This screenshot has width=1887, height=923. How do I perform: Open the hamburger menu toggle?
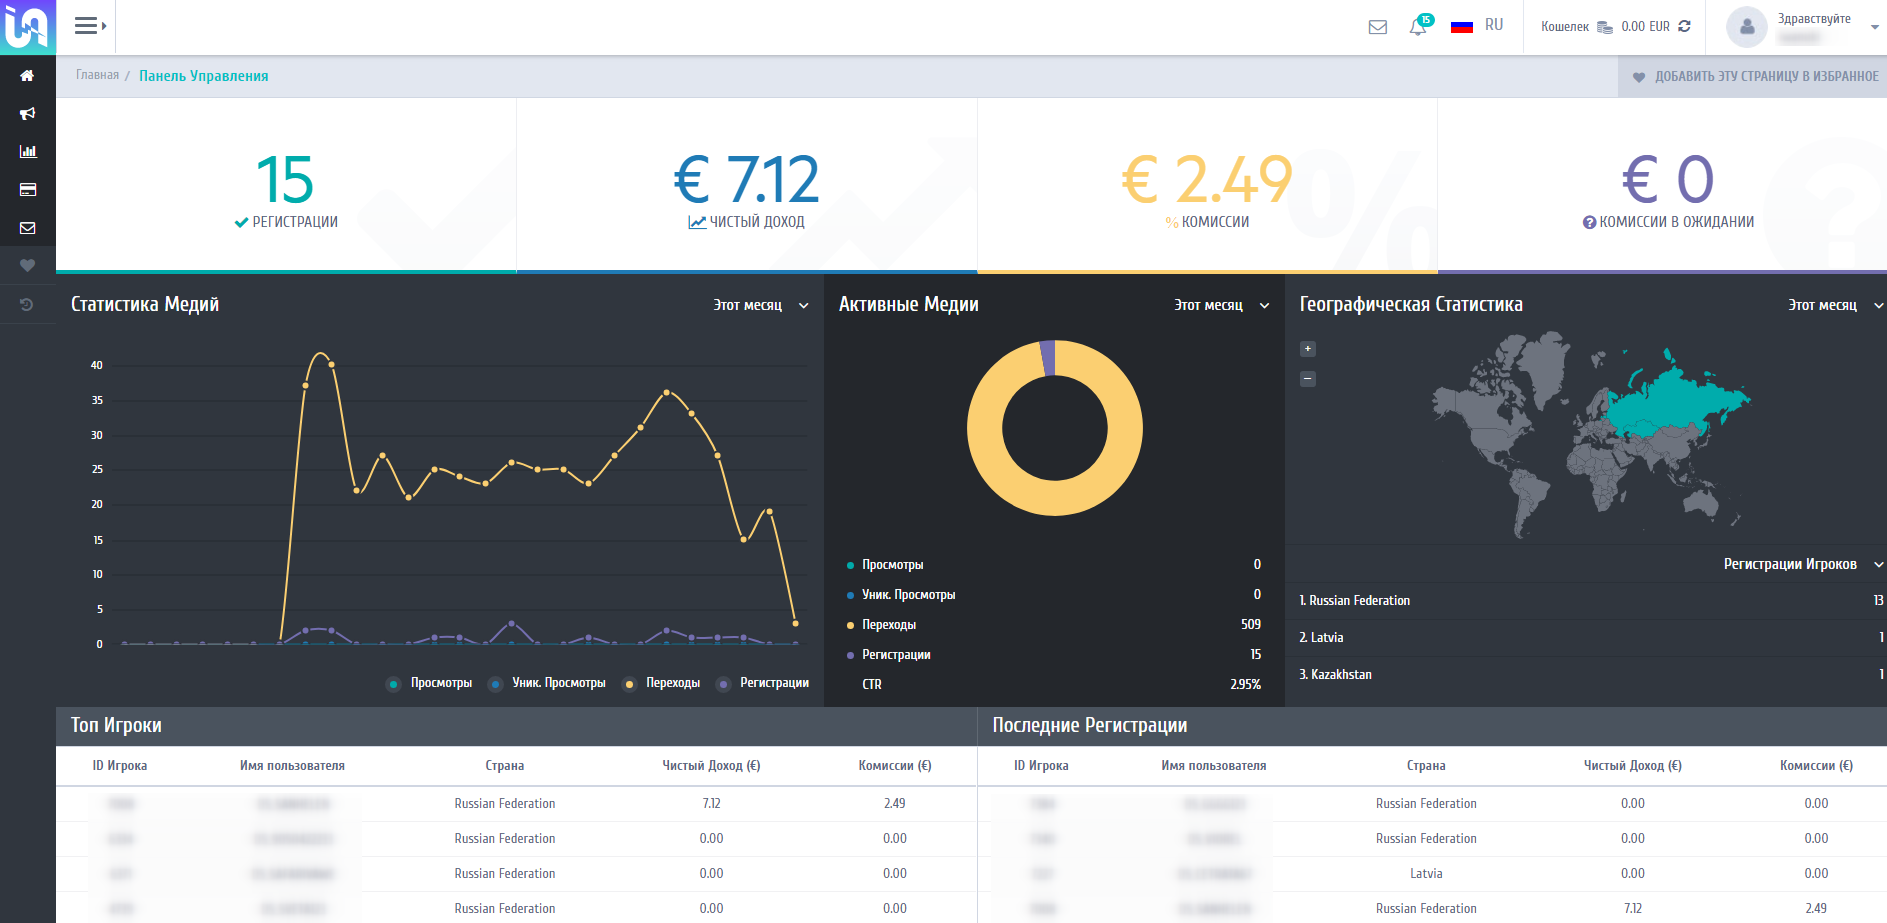coord(90,26)
